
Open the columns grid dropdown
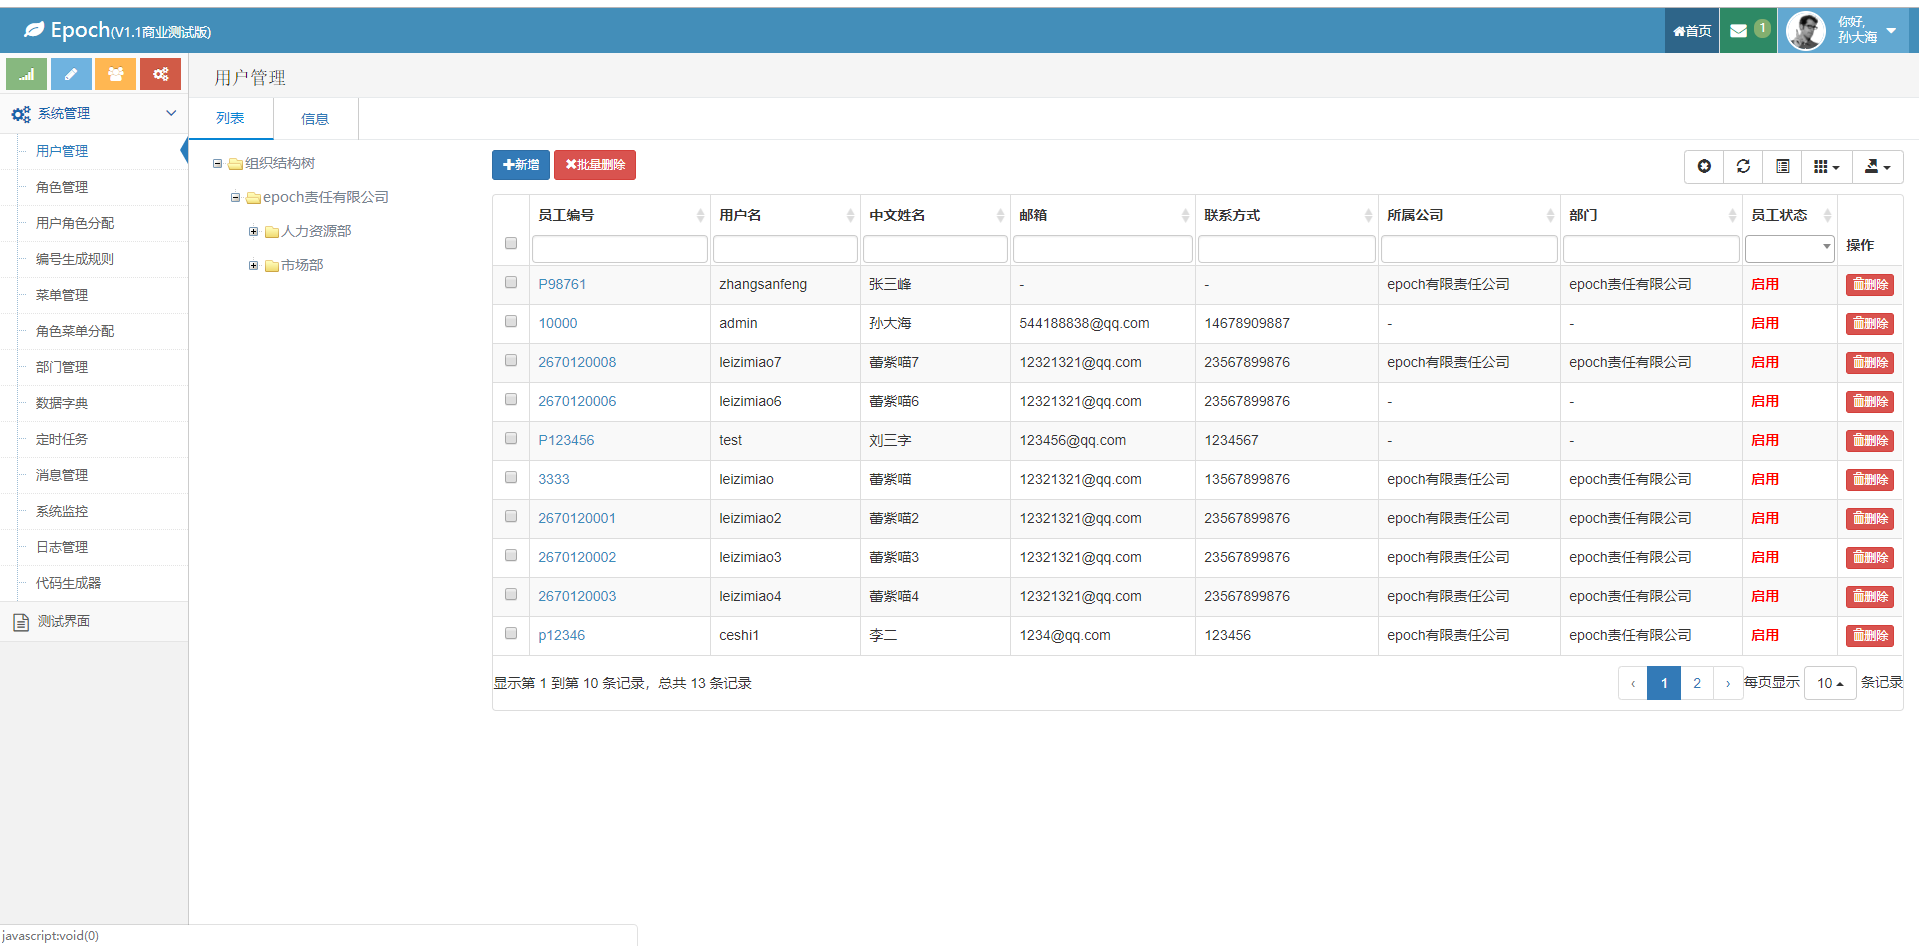(1826, 166)
